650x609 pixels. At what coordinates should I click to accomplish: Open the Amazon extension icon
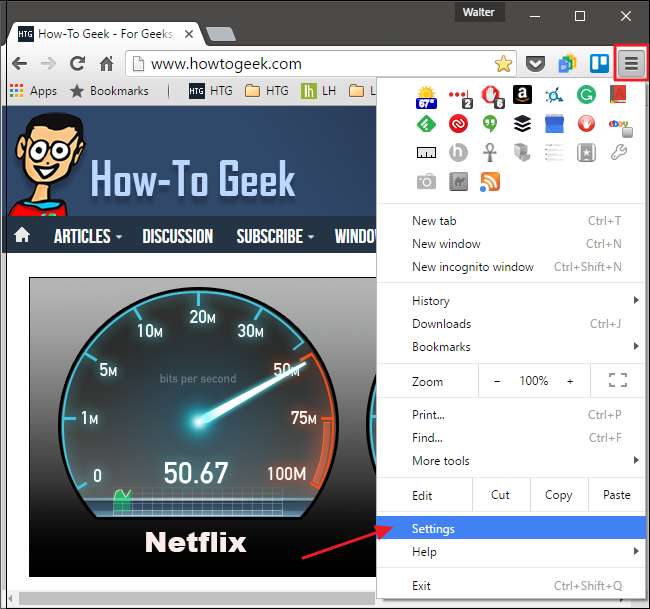pyautogui.click(x=522, y=95)
